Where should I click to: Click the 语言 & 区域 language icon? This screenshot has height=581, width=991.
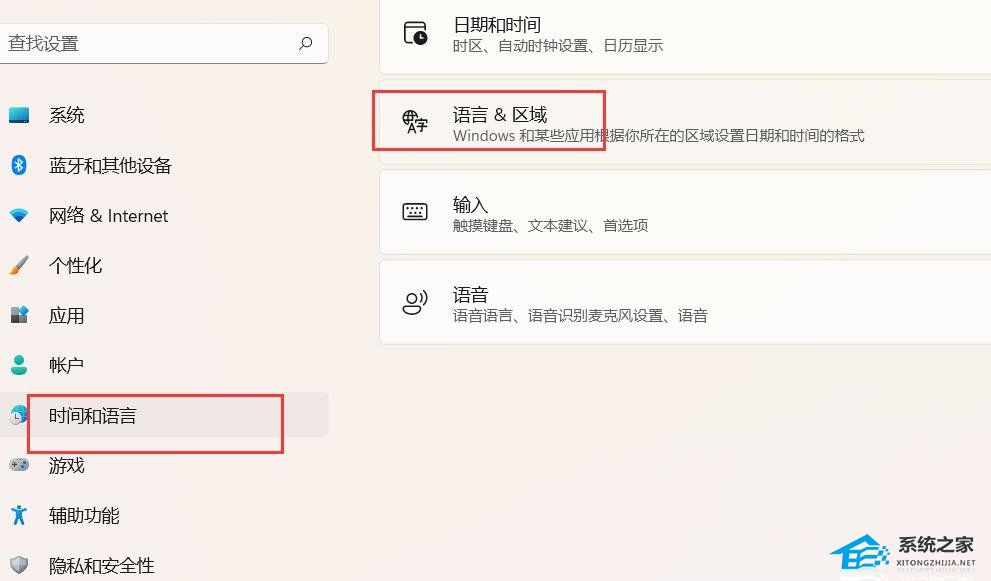[x=415, y=121]
